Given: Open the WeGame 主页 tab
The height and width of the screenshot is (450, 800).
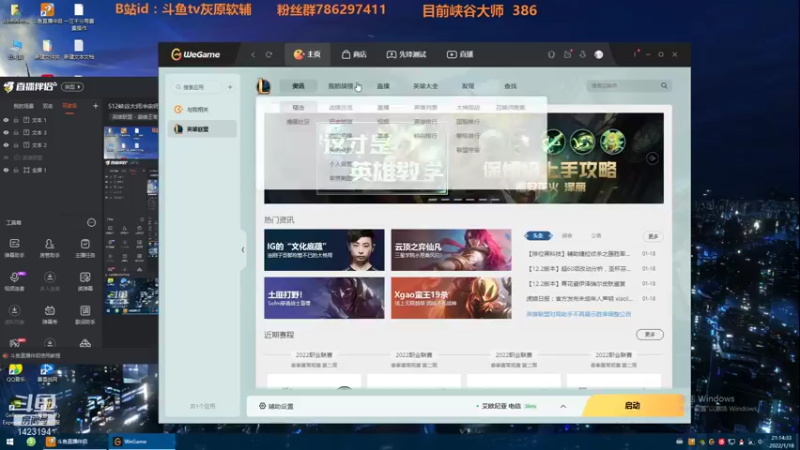Looking at the screenshot, I should point(307,54).
